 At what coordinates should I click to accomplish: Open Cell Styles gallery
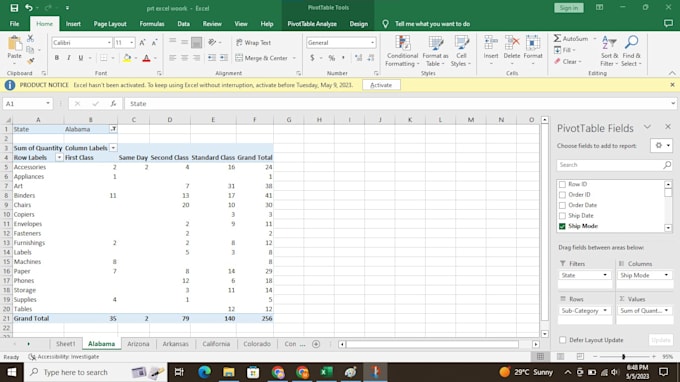point(461,51)
